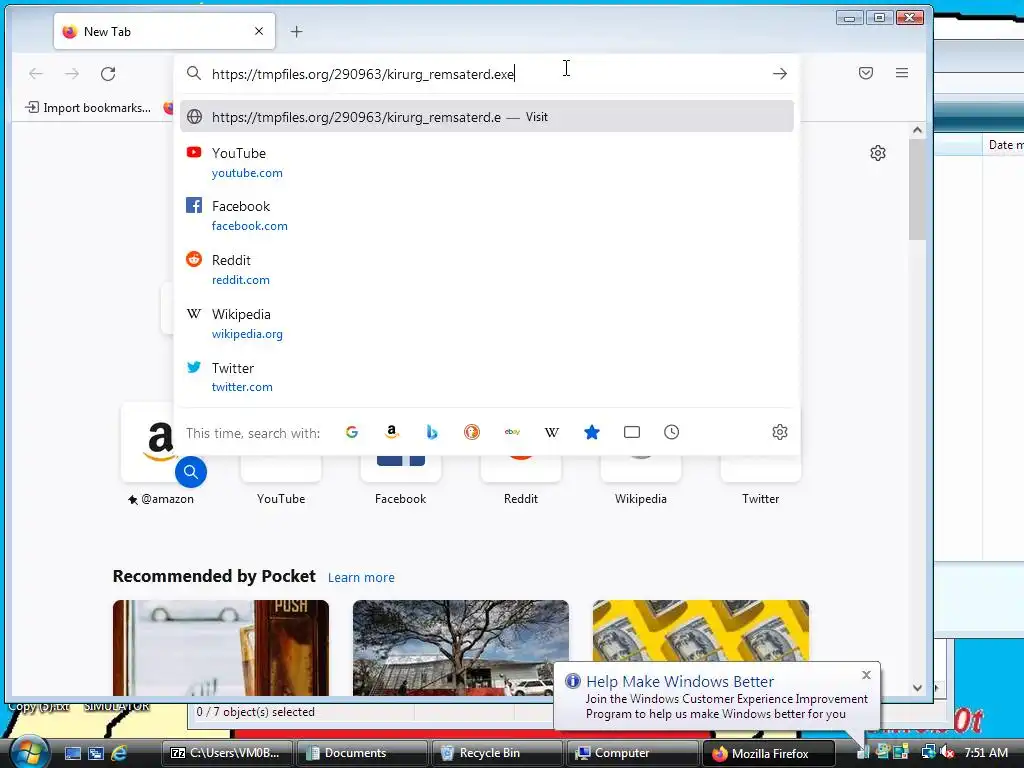The width and height of the screenshot is (1024, 768).
Task: Open the Pocket story with yellow money image
Action: click(701, 631)
